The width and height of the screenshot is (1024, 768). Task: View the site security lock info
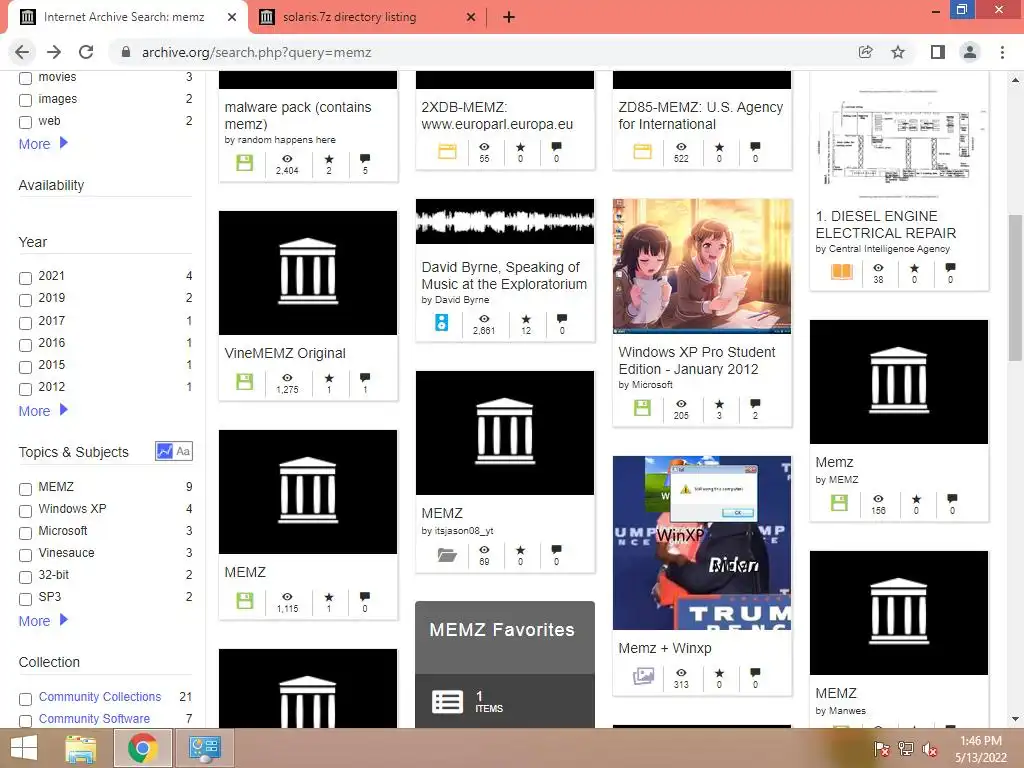(x=126, y=52)
